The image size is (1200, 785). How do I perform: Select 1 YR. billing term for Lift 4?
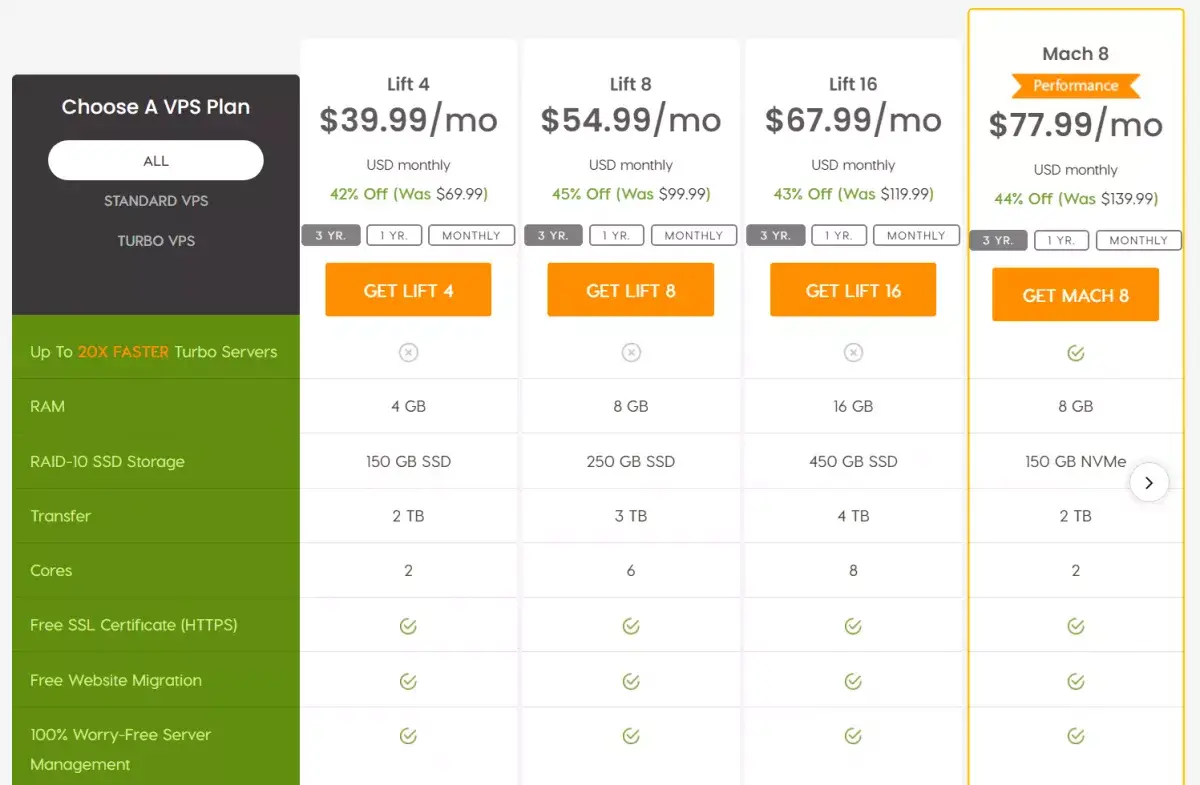coord(394,236)
